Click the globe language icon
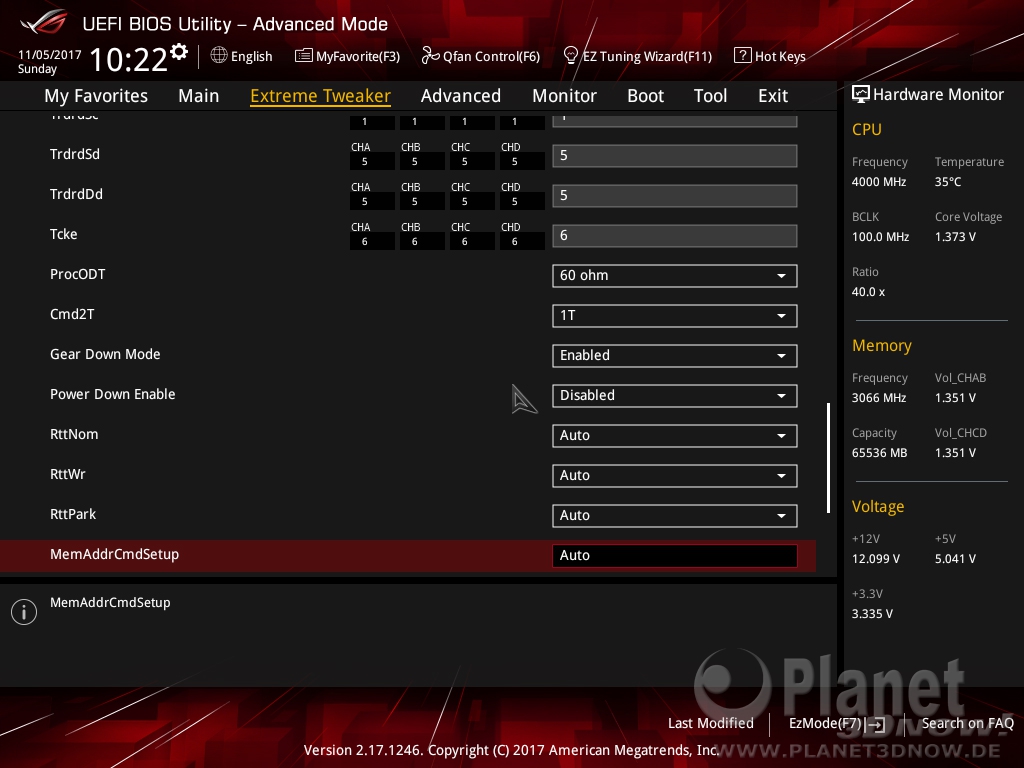The width and height of the screenshot is (1024, 768). 219,55
